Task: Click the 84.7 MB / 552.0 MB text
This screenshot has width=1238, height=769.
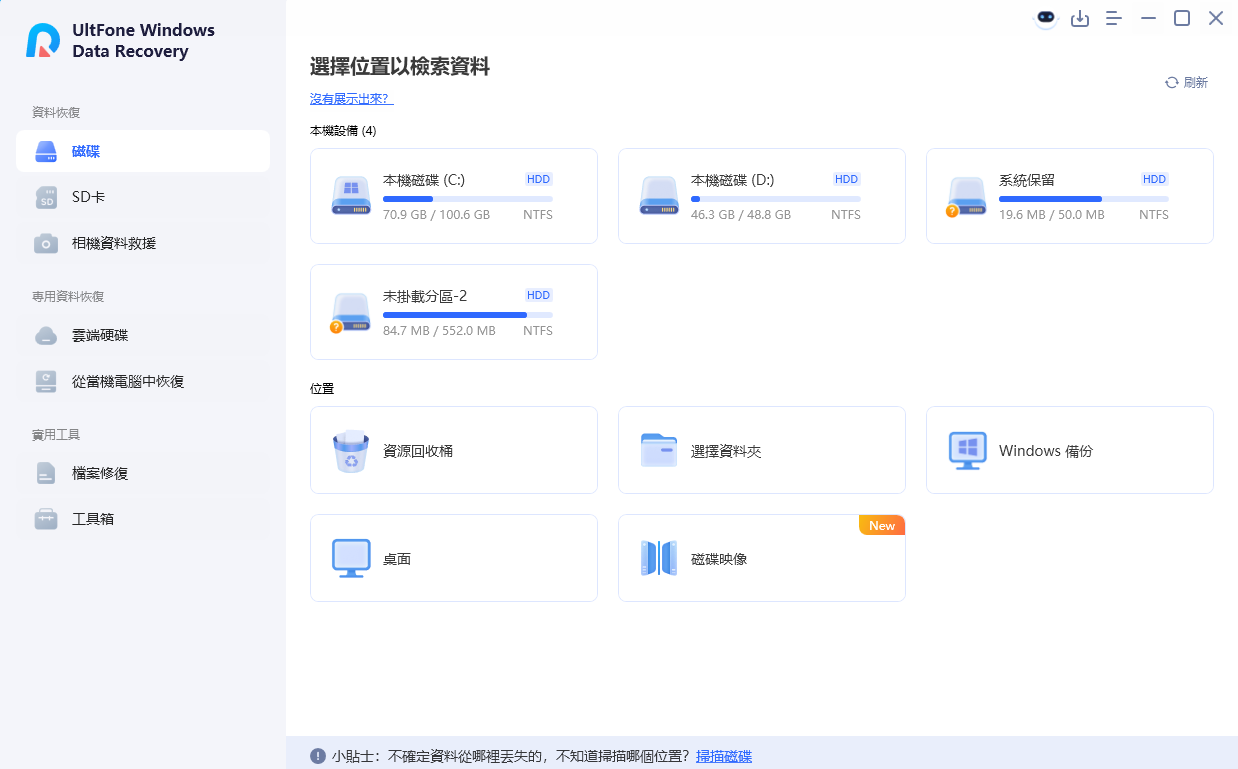Action: click(439, 331)
